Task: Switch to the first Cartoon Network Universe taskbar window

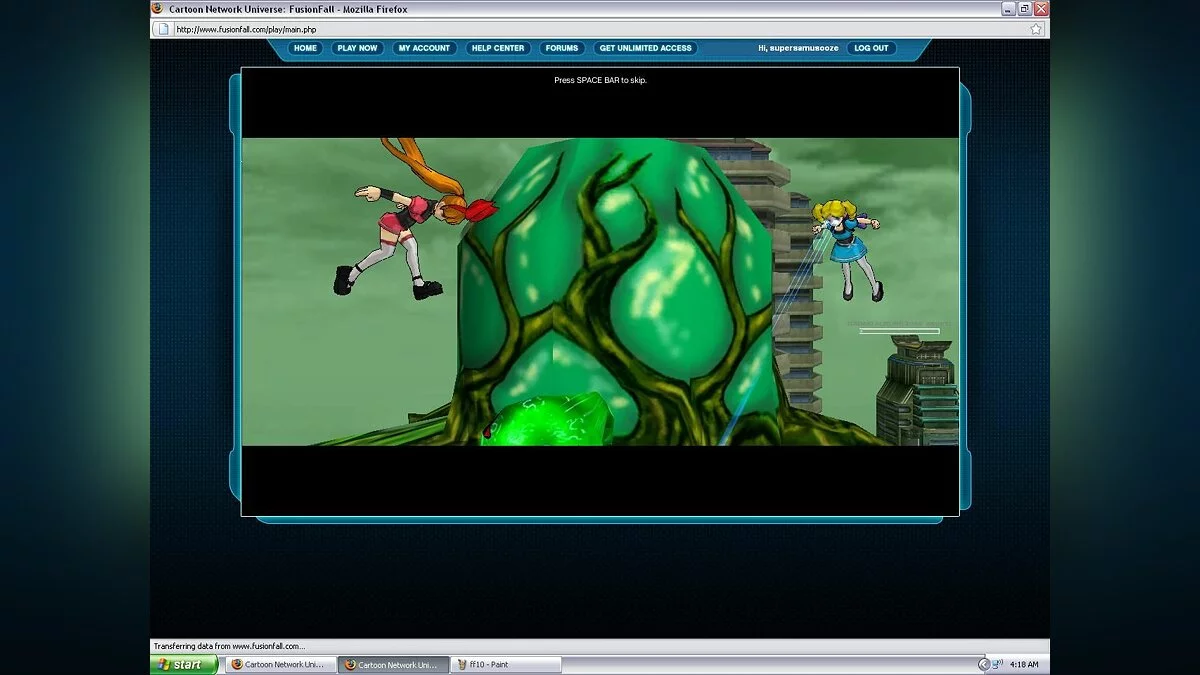Action: [x=279, y=664]
